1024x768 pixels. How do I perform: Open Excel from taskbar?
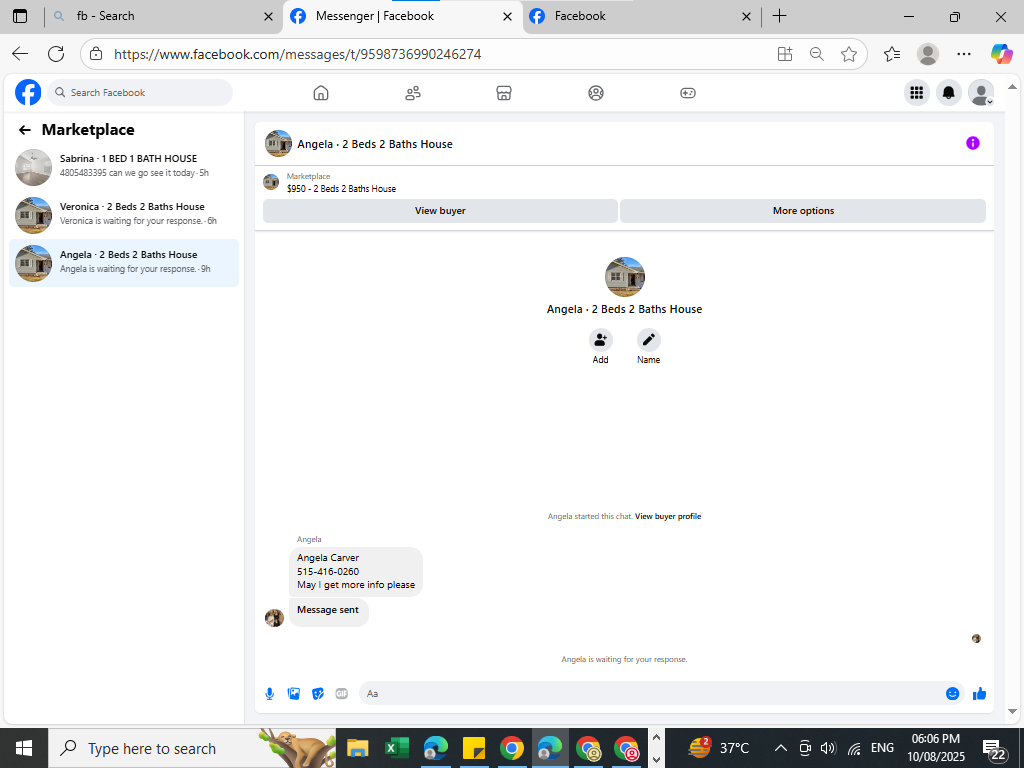click(x=396, y=748)
